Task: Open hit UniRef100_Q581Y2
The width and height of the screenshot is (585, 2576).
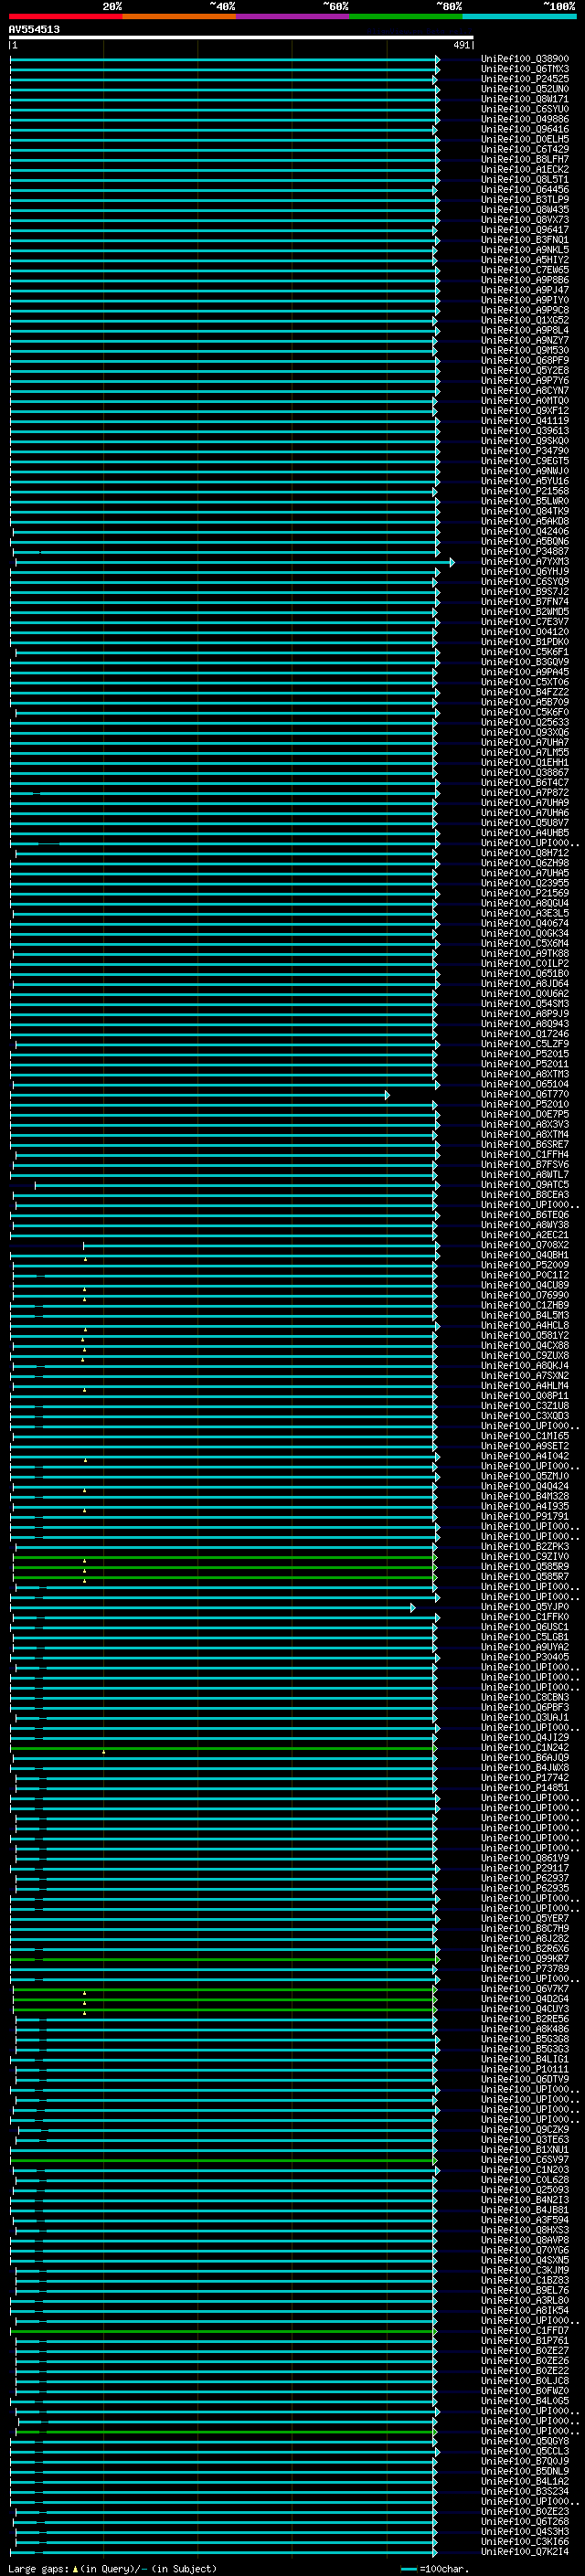Action: (x=524, y=1335)
